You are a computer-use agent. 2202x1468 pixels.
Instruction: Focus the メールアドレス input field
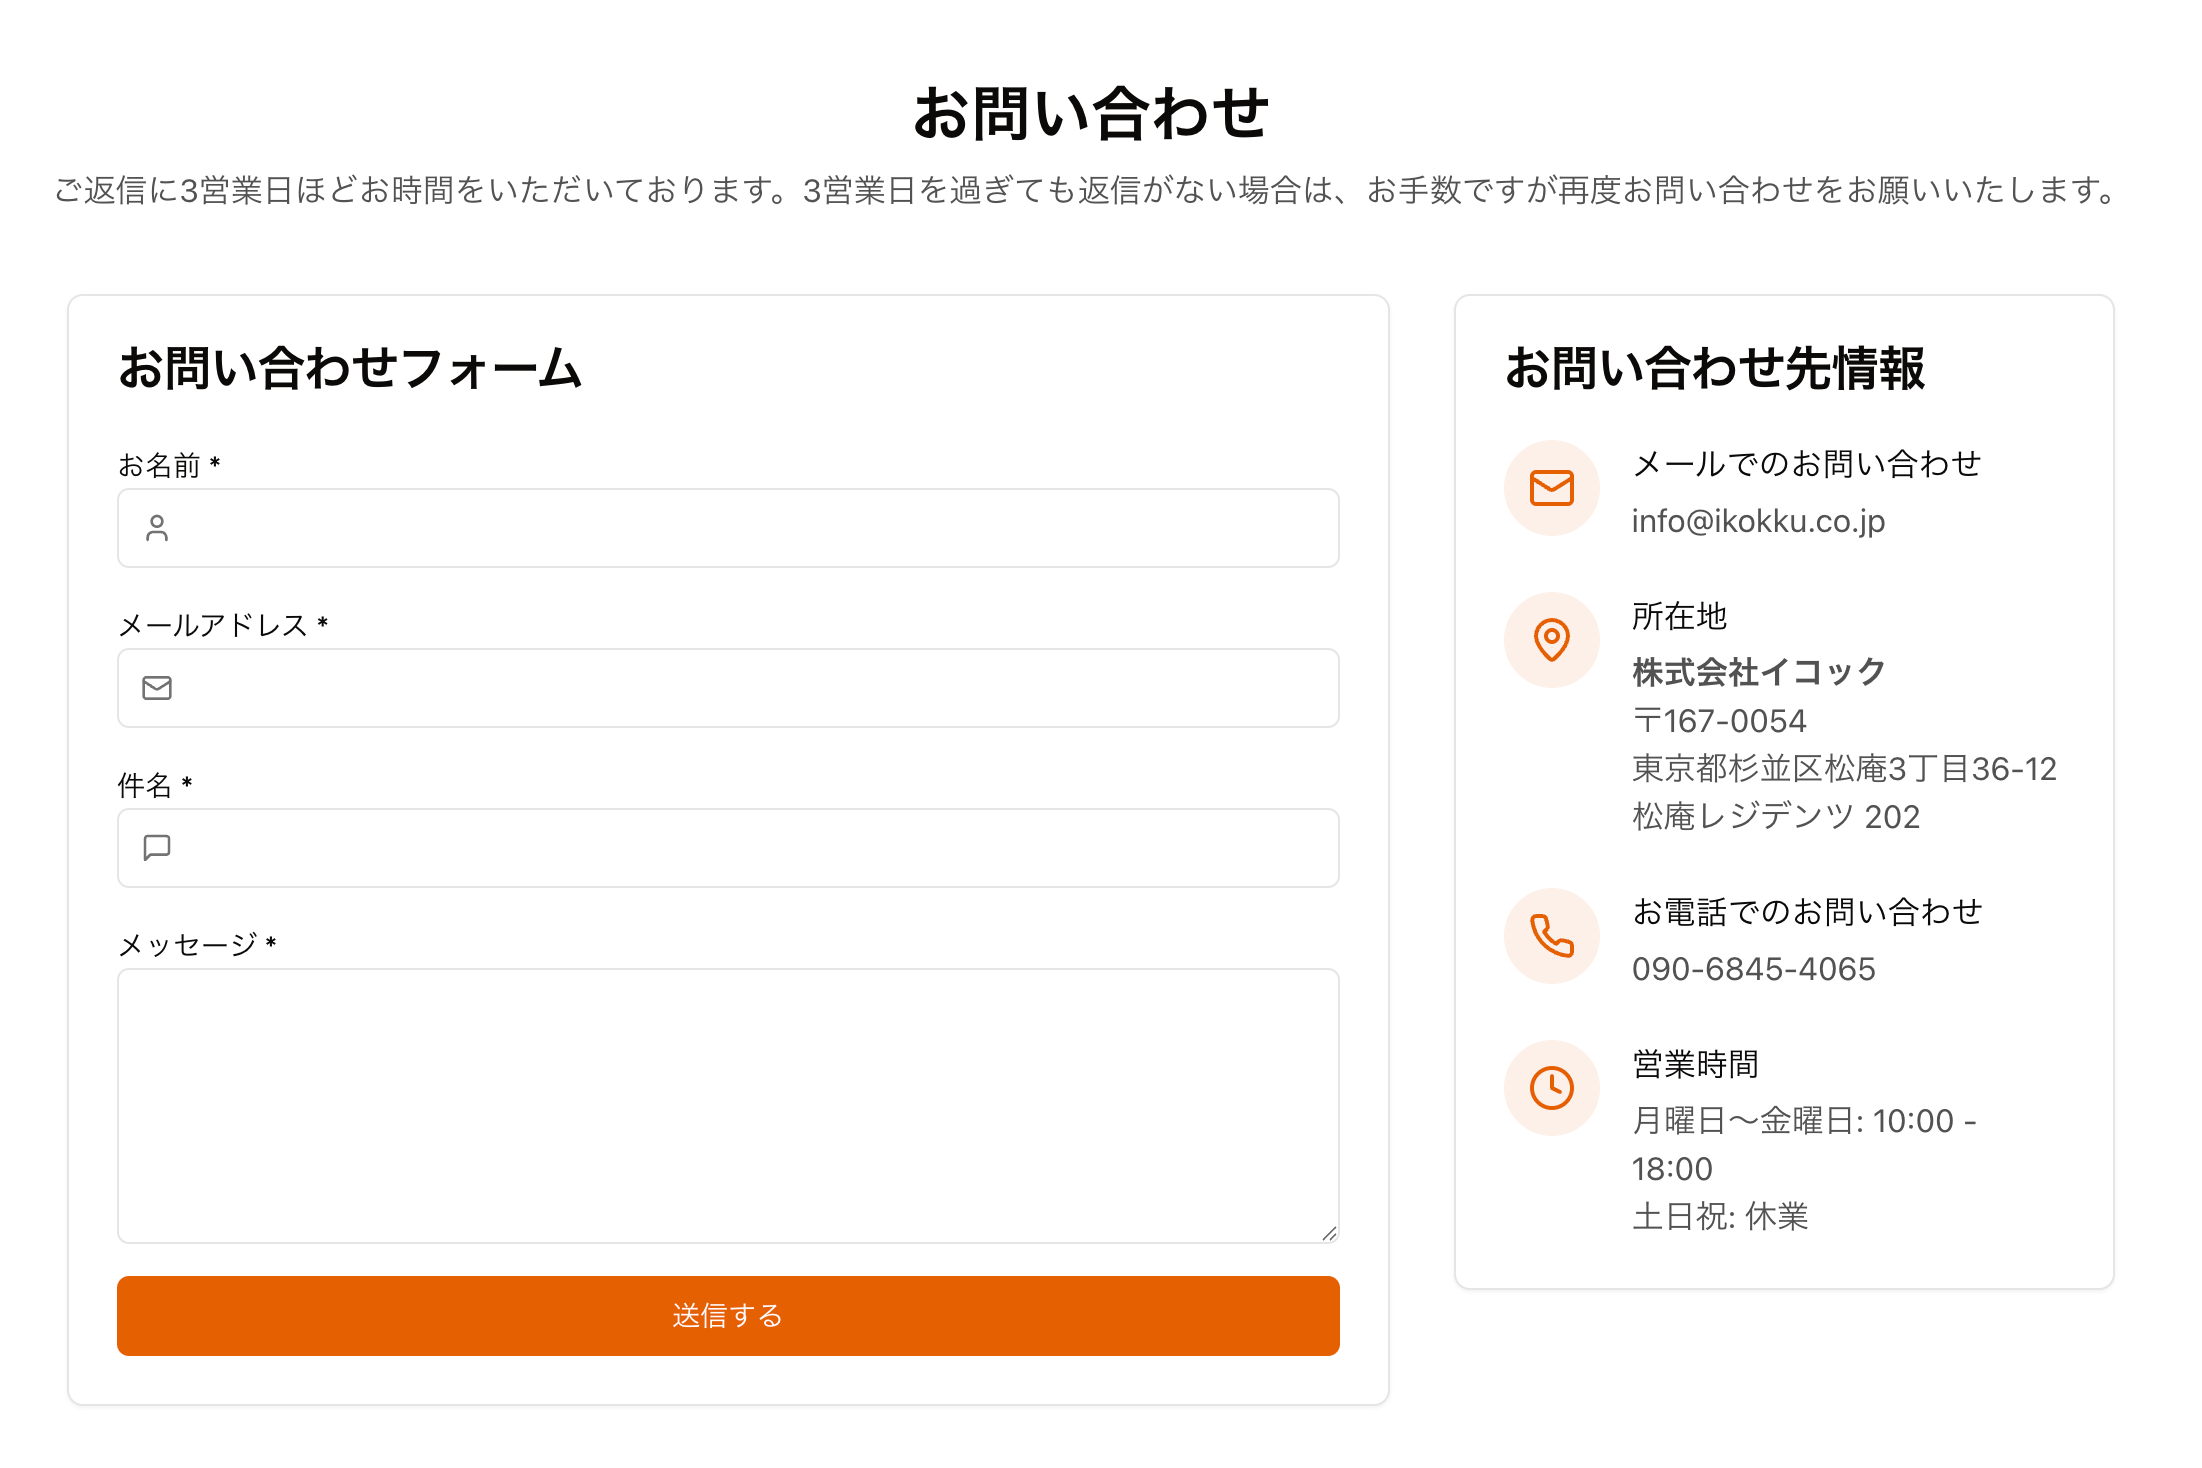[x=750, y=688]
